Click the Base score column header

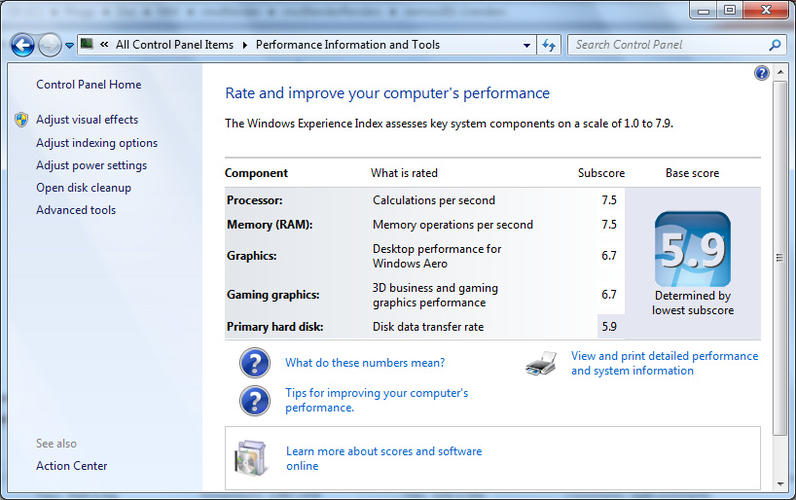click(692, 173)
